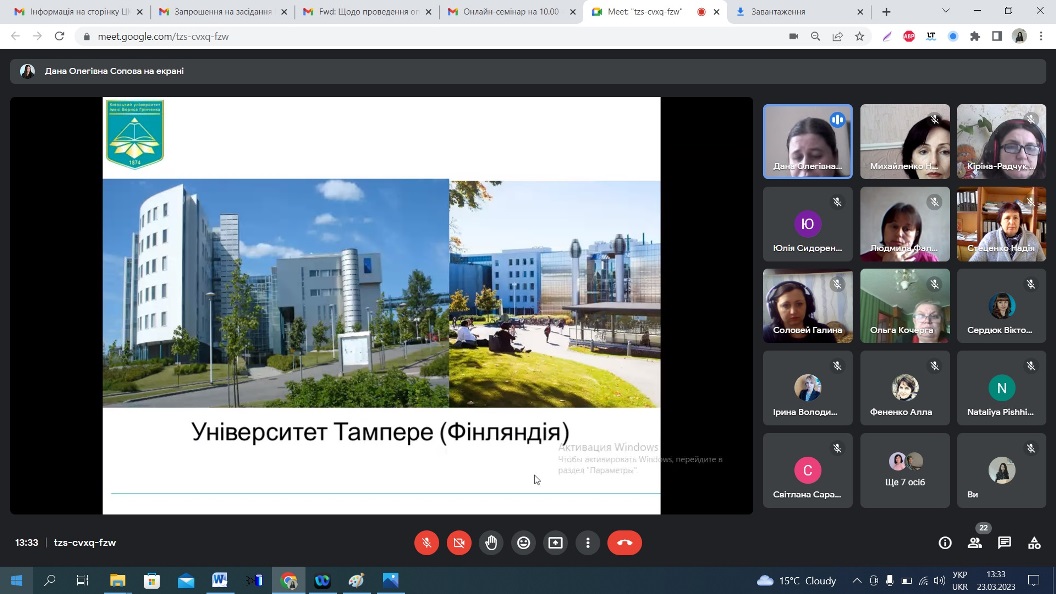Viewport: 1056px width, 594px height.
Task: Turn on the camera button
Action: pos(459,543)
